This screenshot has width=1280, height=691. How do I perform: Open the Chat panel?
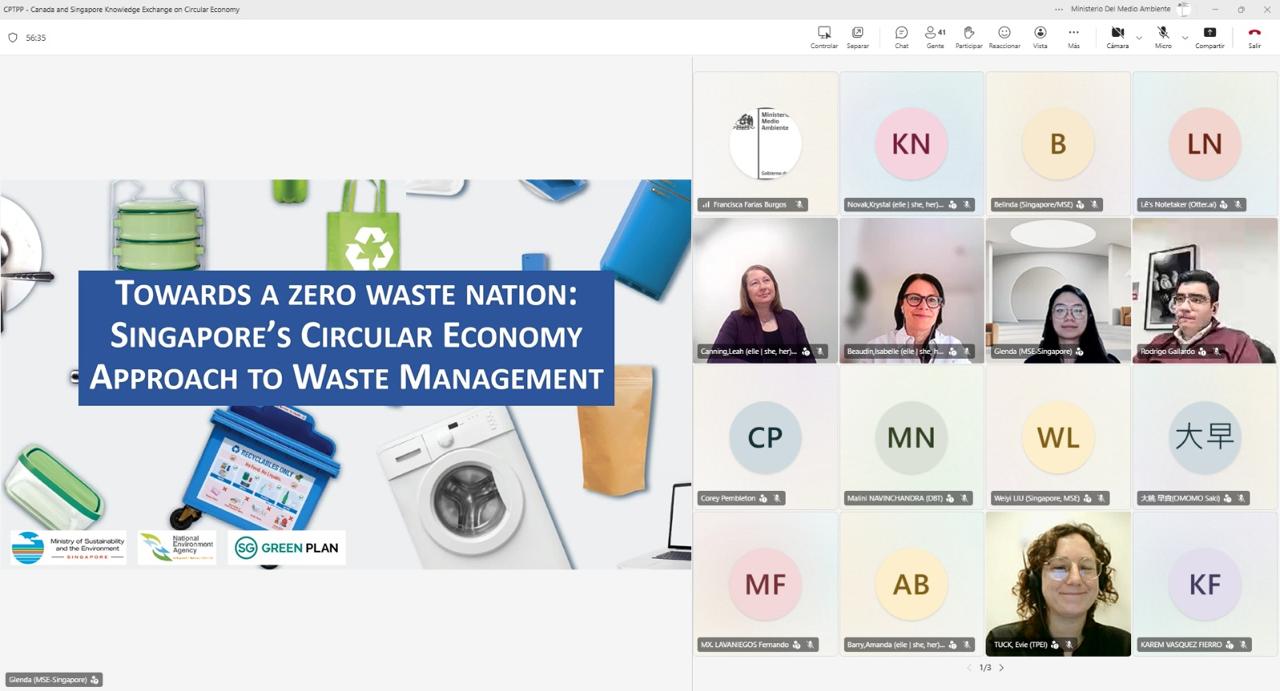(901, 37)
